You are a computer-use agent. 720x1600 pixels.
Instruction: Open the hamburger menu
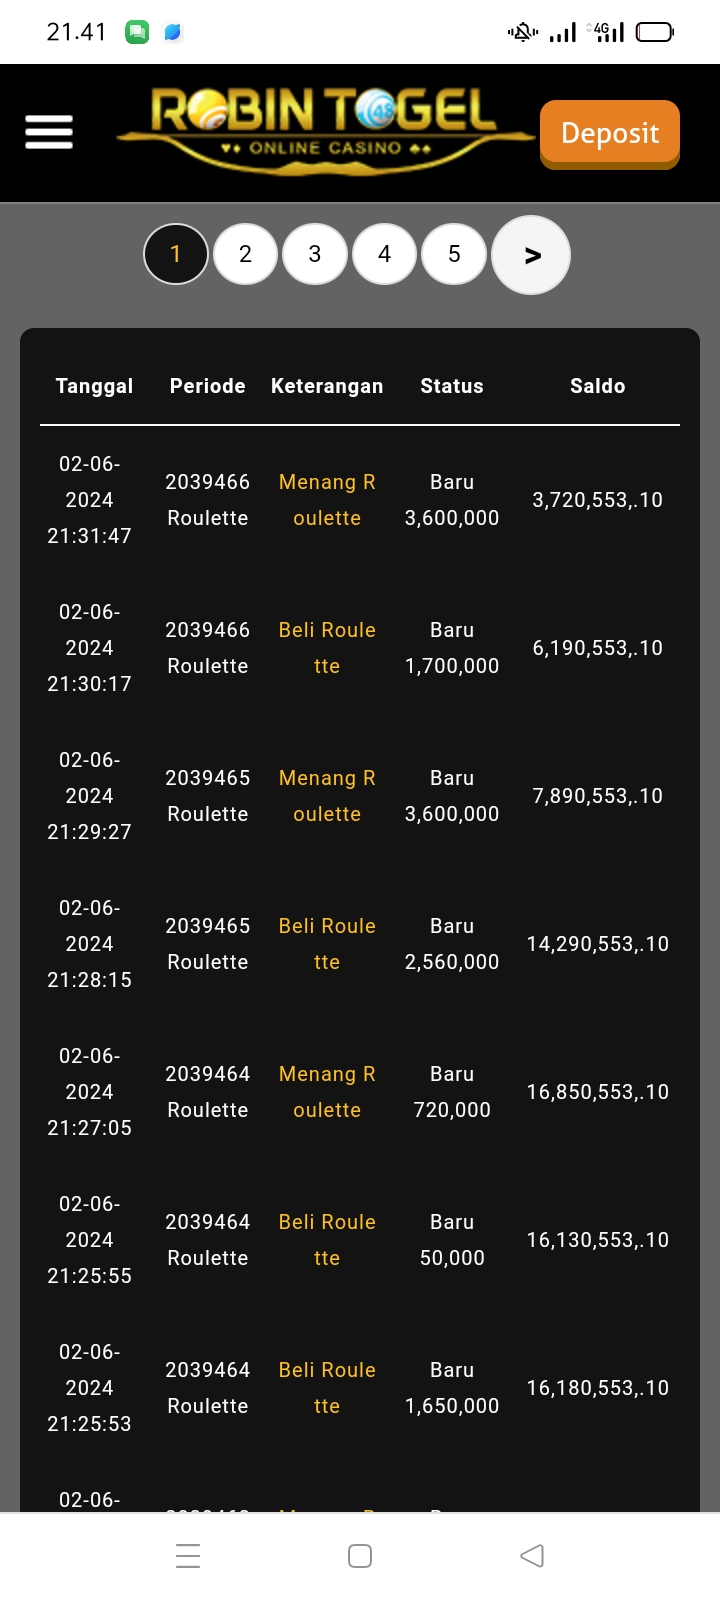coord(49,132)
